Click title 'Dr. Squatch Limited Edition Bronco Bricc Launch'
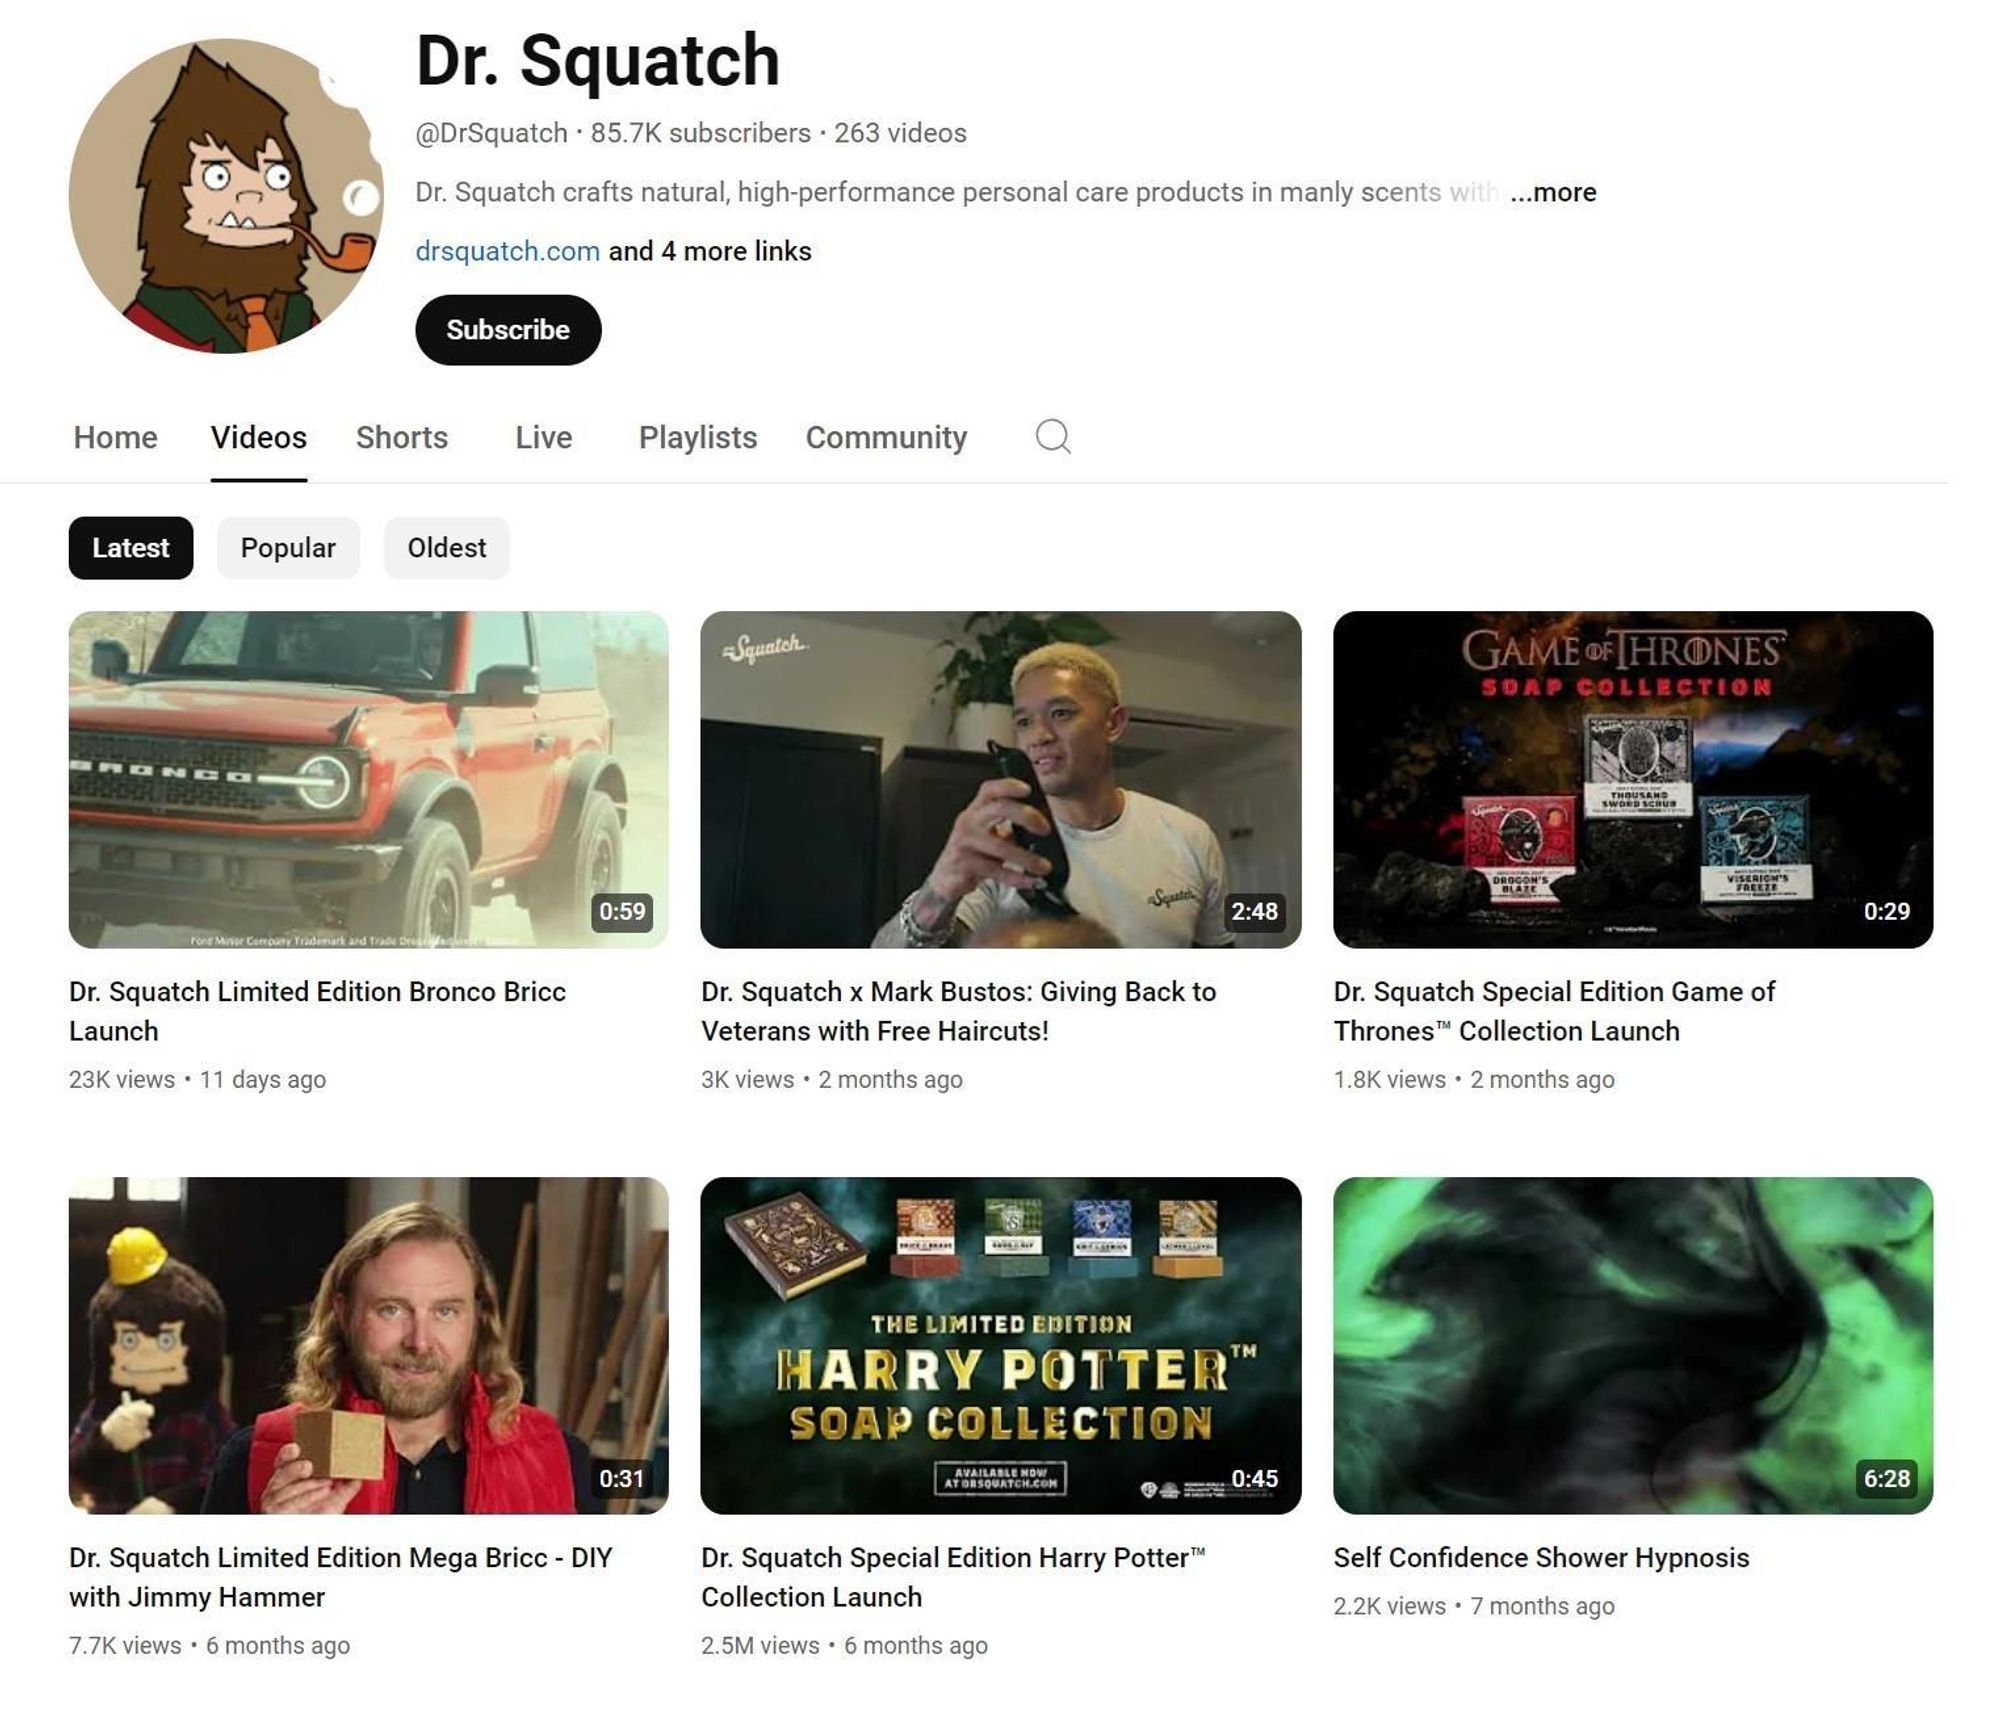Image resolution: width=2000 pixels, height=1718 pixels. 317,1011
